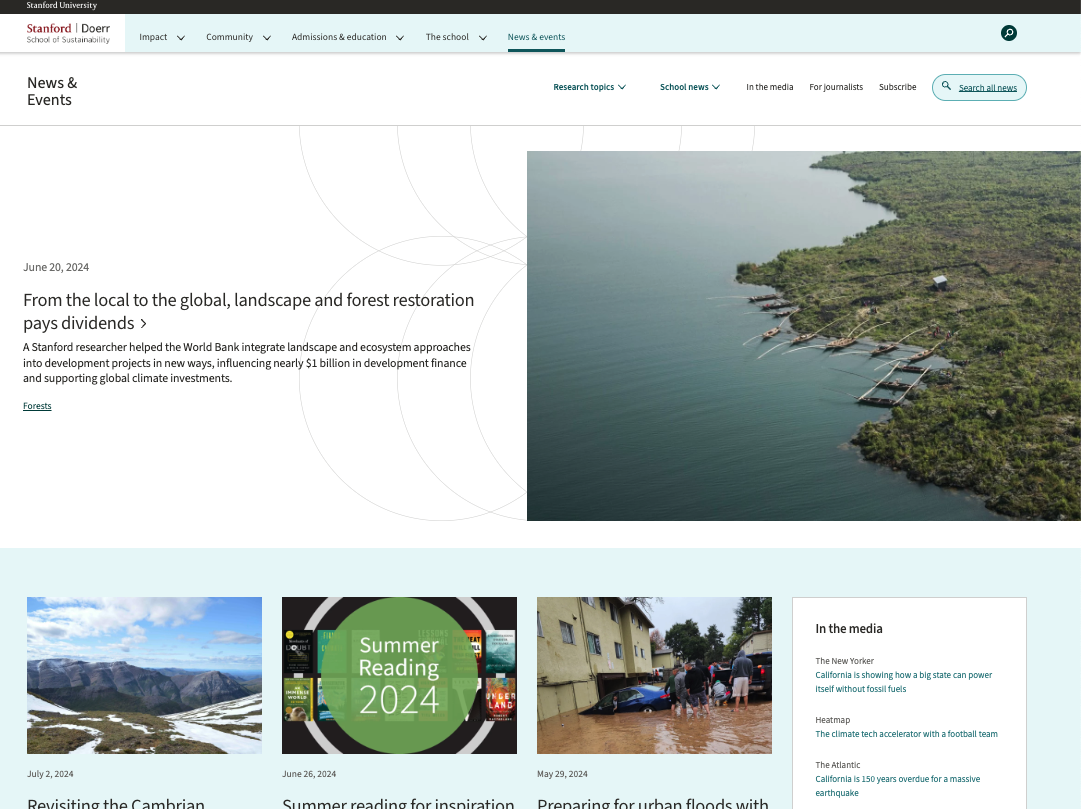The image size is (1081, 809).
Task: Click the Stanford Doerr School logo
Action: (68, 33)
